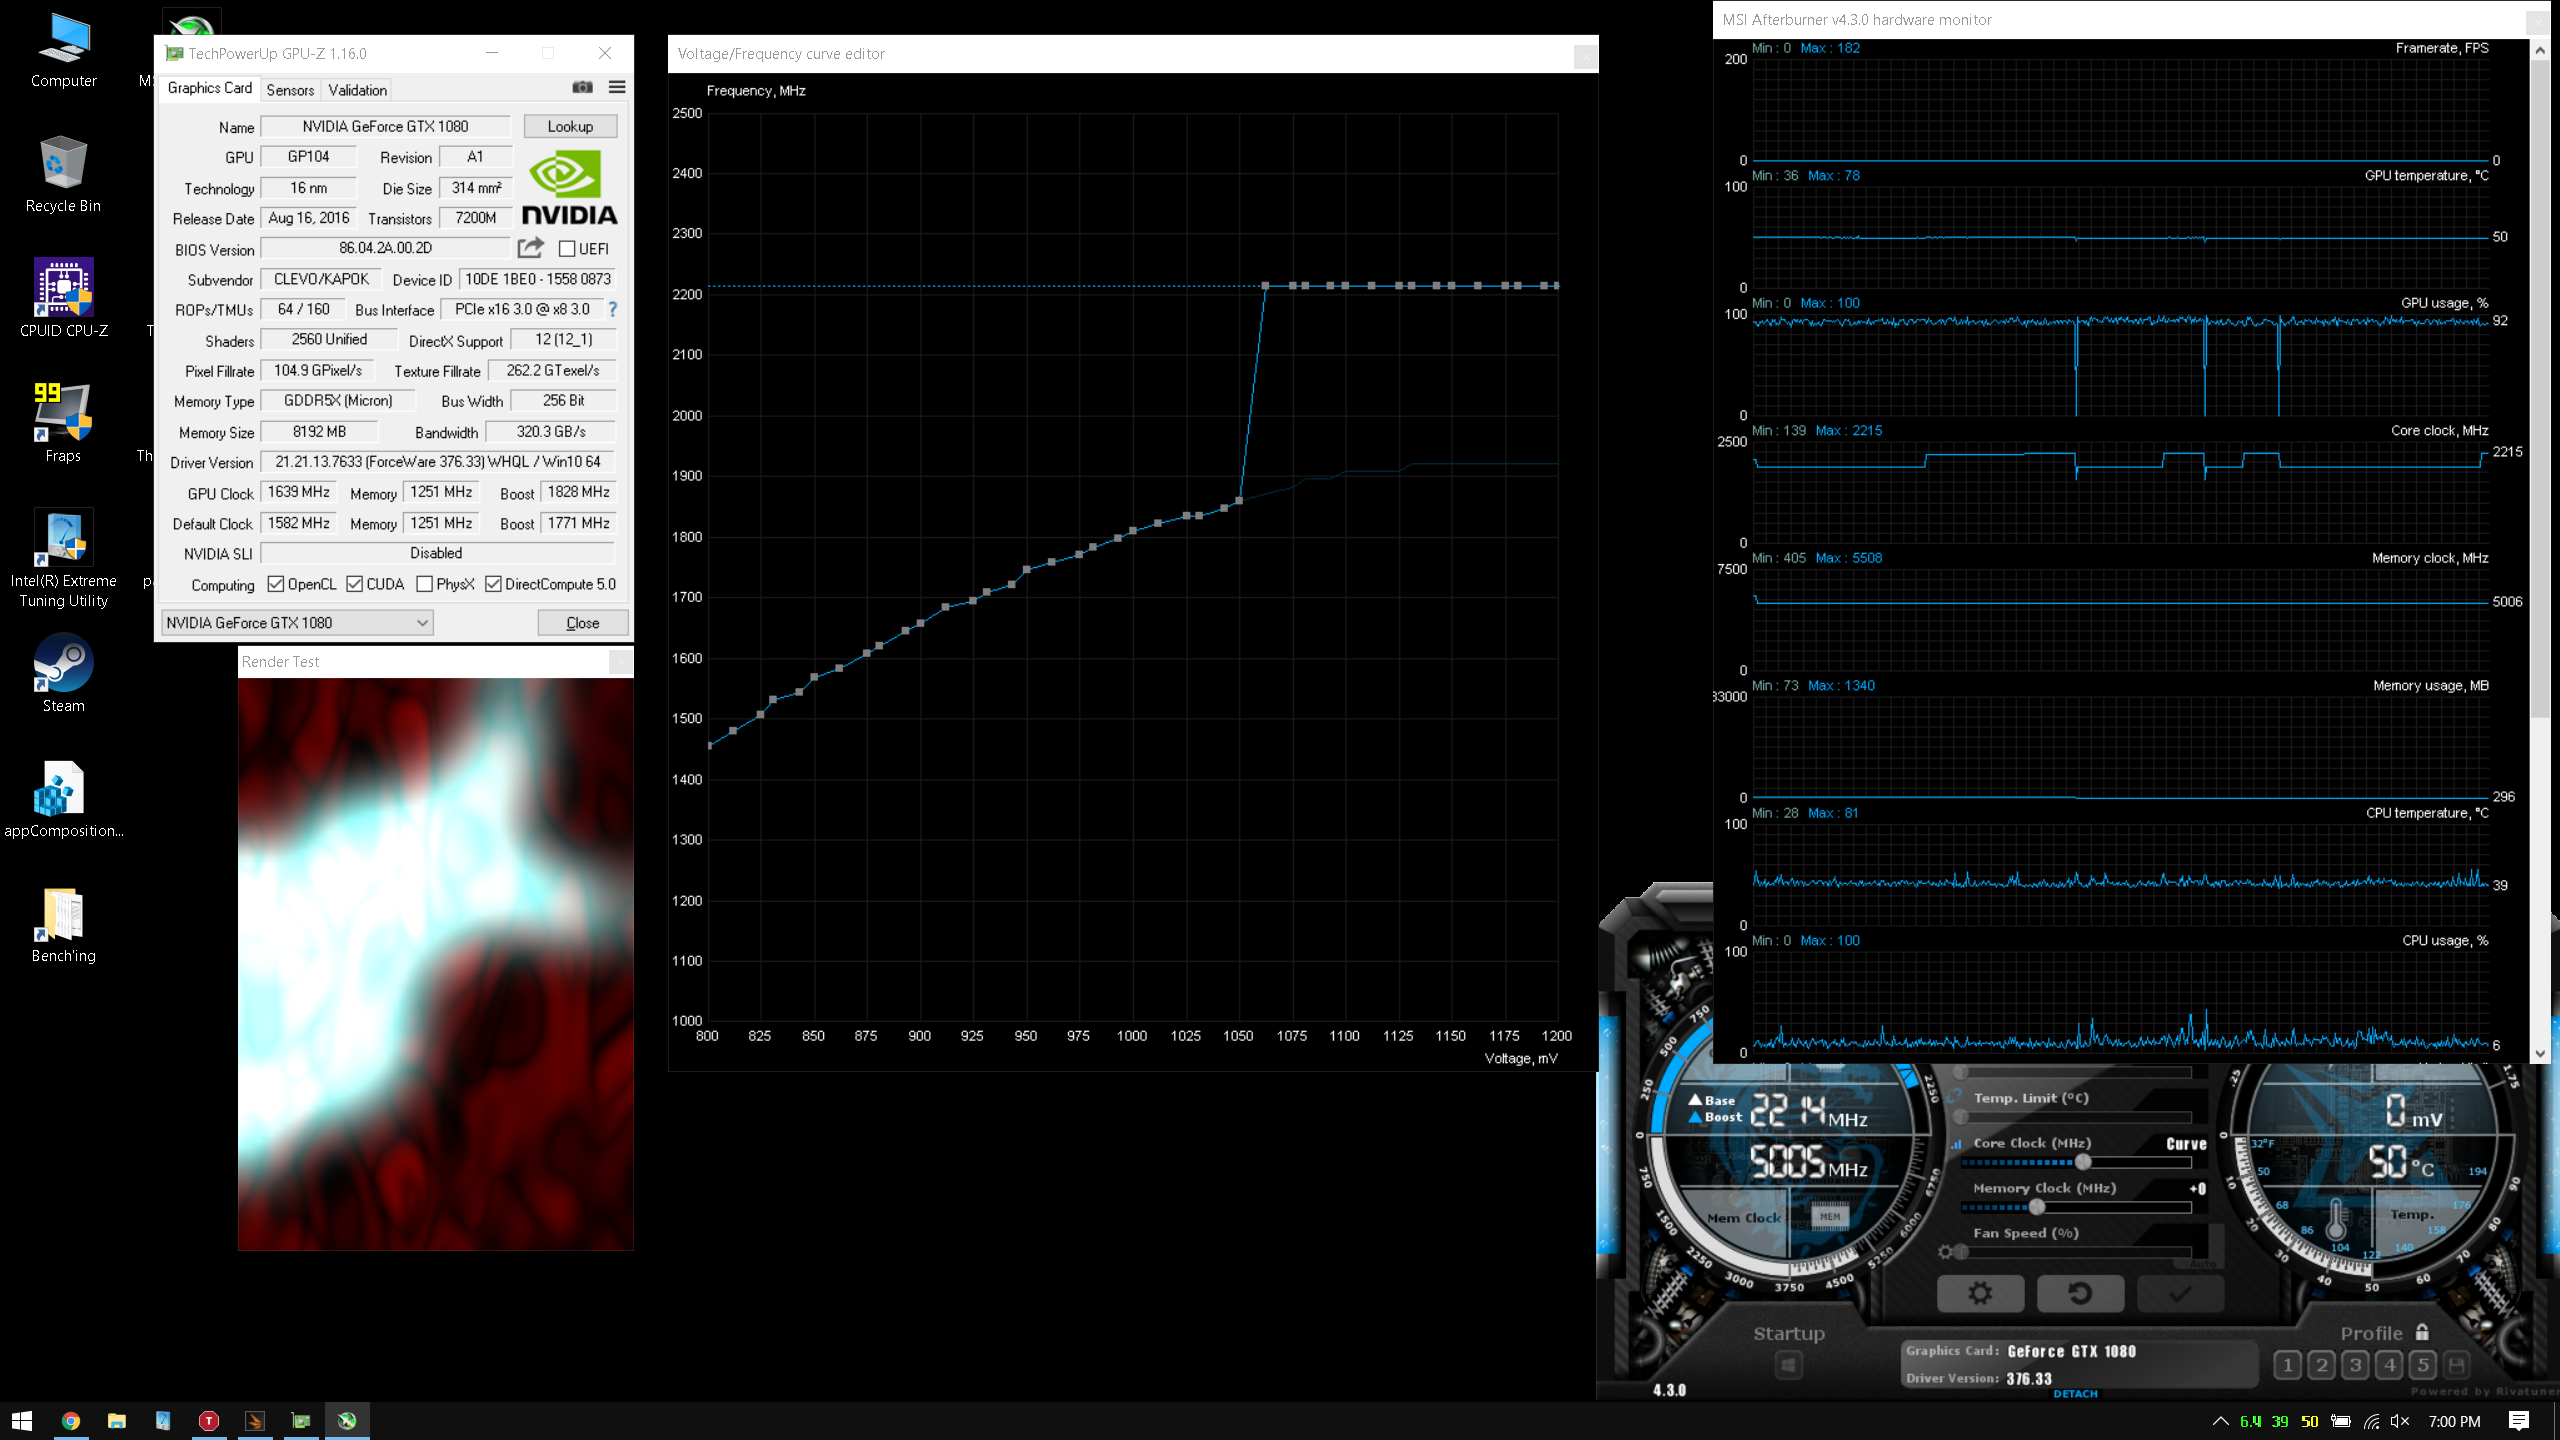Open Intel Extreme Tuning Utility icon
This screenshot has height=1440, width=2560.
click(63, 558)
